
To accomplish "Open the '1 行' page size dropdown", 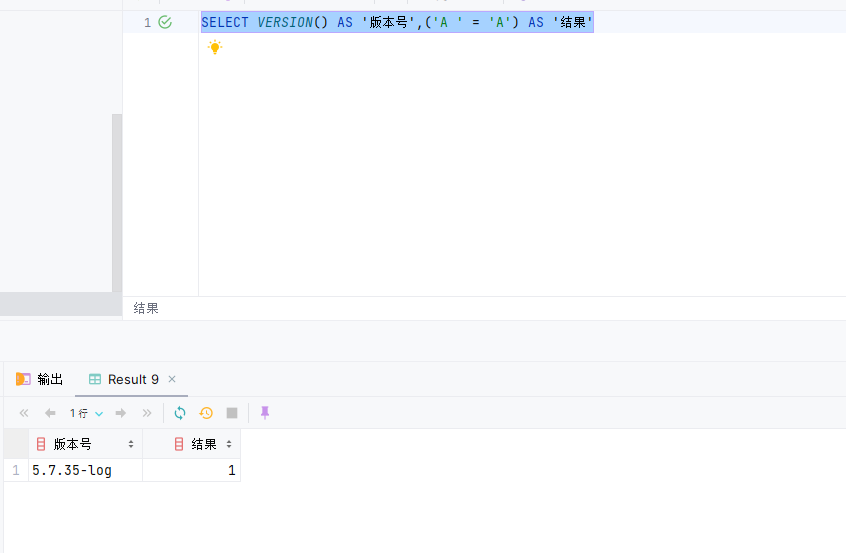I will click(86, 413).
